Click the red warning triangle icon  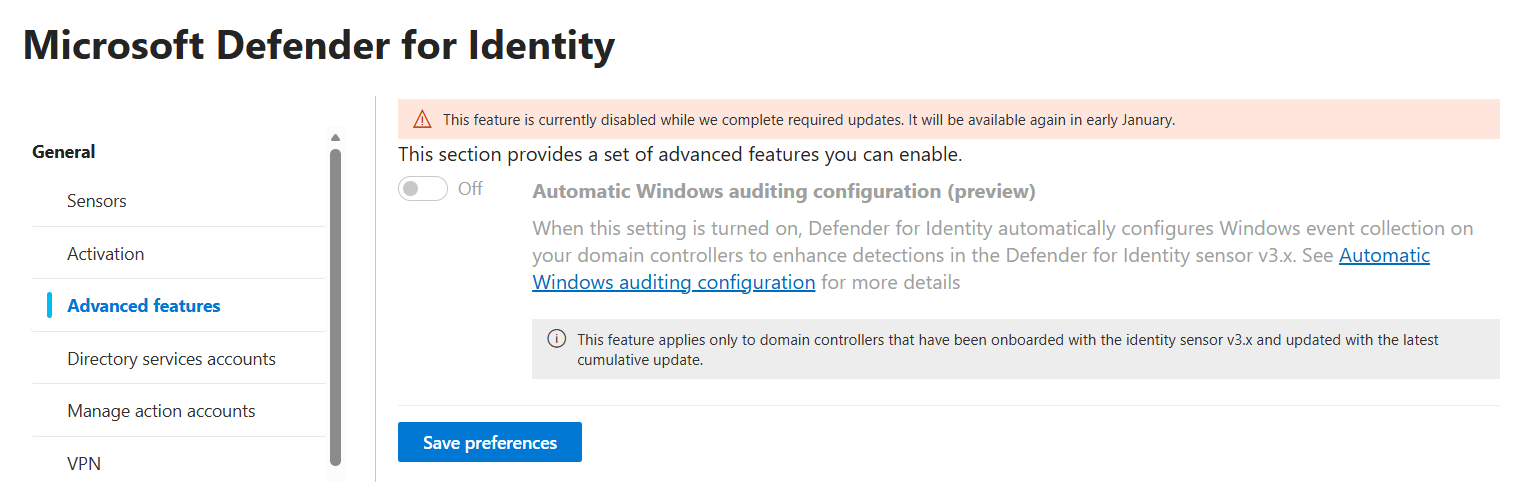click(423, 120)
